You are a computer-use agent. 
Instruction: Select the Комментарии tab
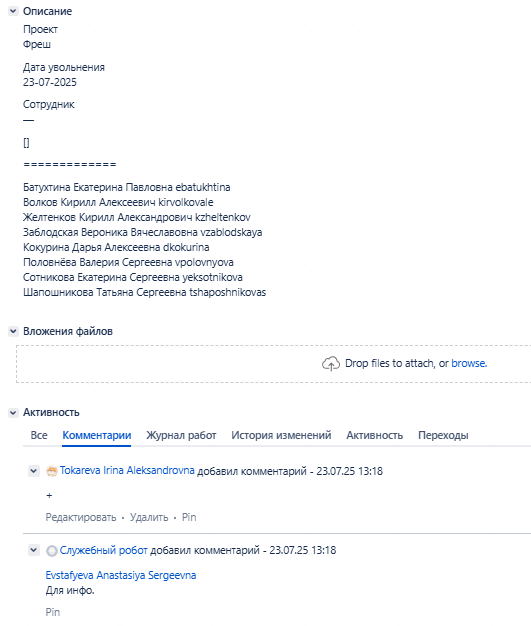point(97,435)
